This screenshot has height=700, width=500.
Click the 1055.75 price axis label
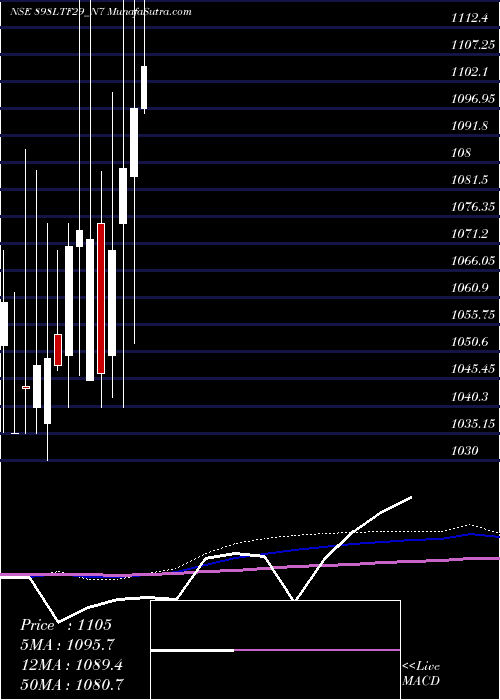pyautogui.click(x=473, y=315)
